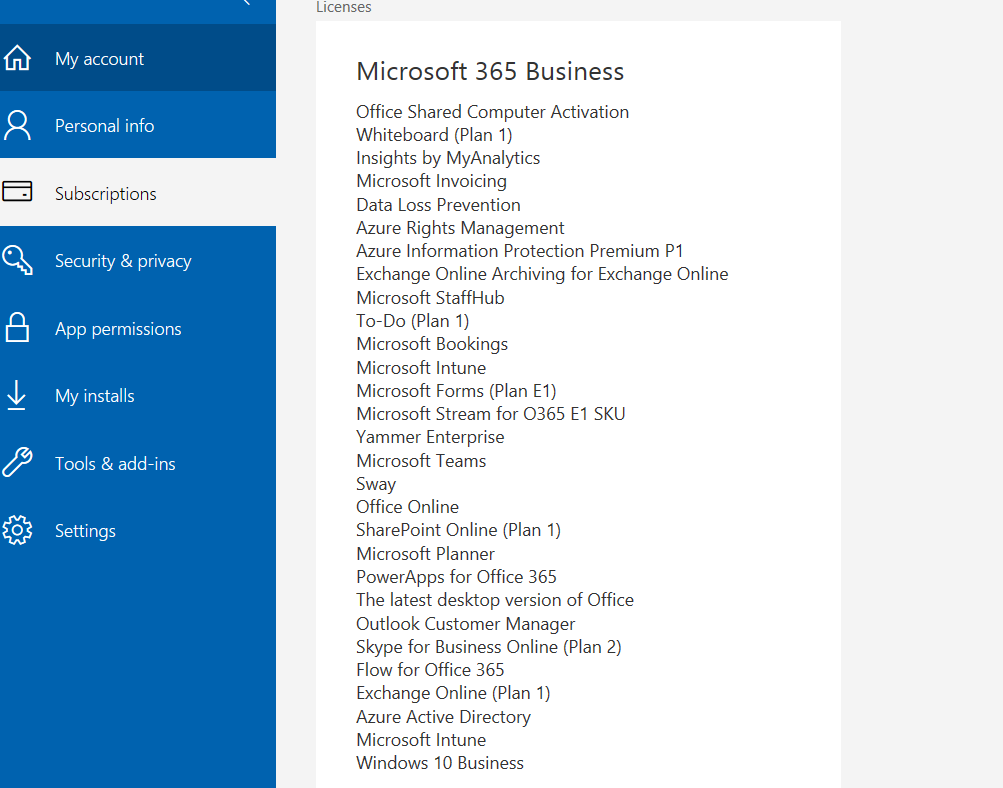
Task: Click 'Yammer Enterprise' entry
Action: [430, 437]
